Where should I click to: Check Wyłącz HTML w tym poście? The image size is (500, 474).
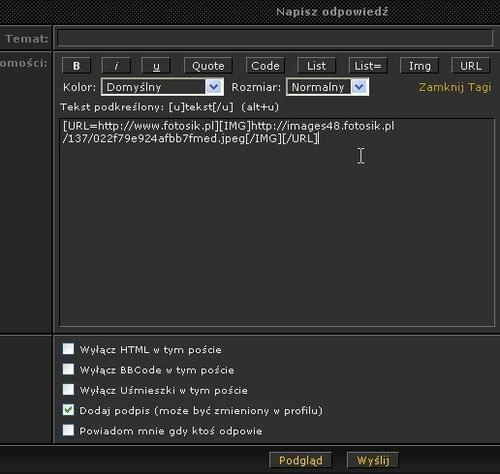tap(68, 349)
